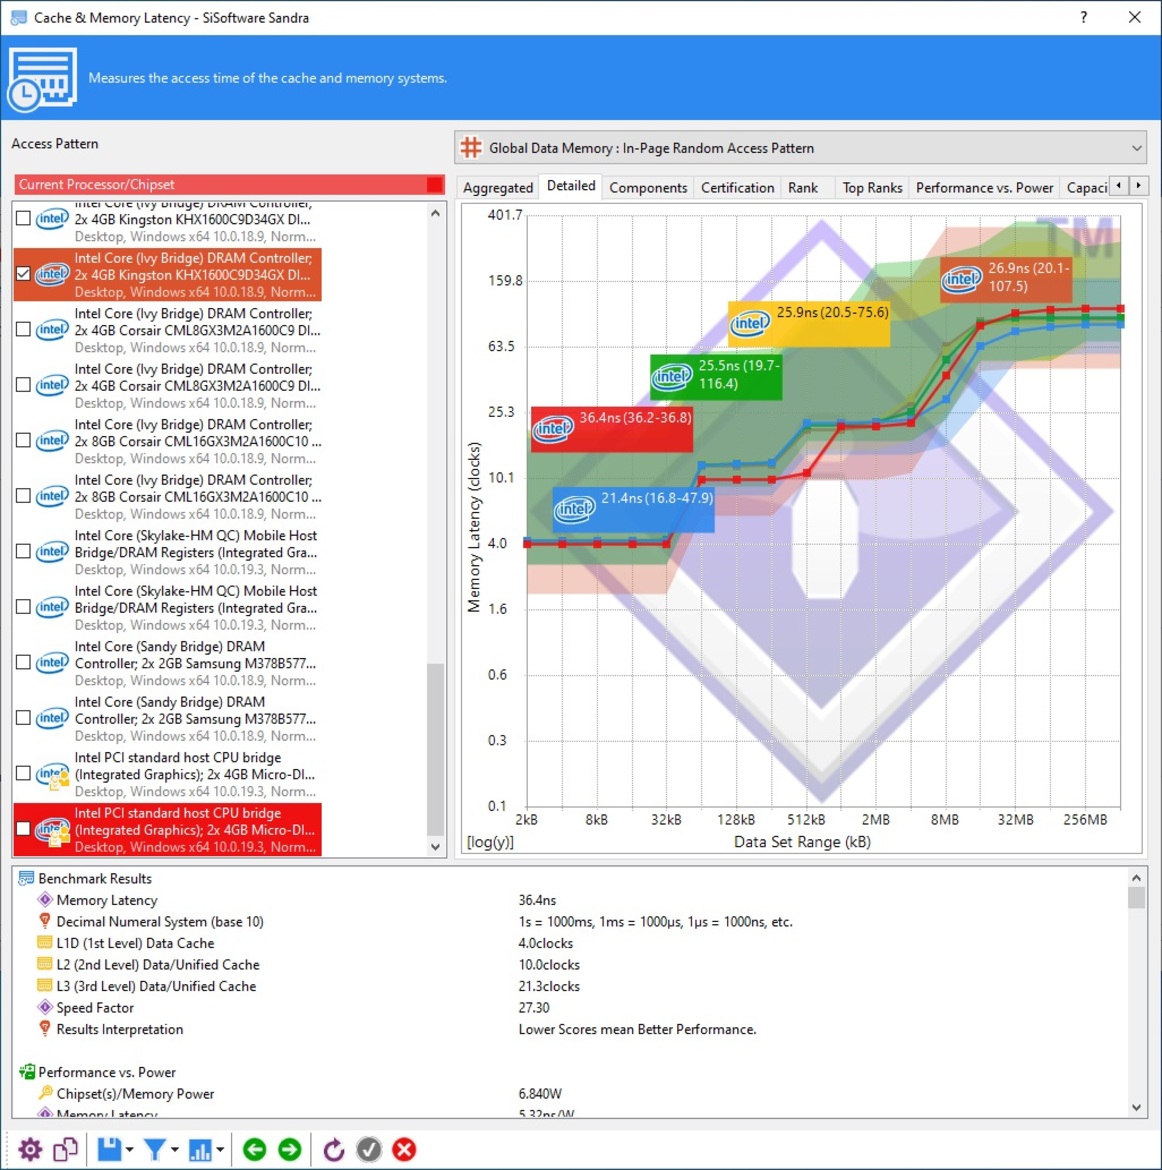Open the Performance vs. Power tab

(984, 187)
